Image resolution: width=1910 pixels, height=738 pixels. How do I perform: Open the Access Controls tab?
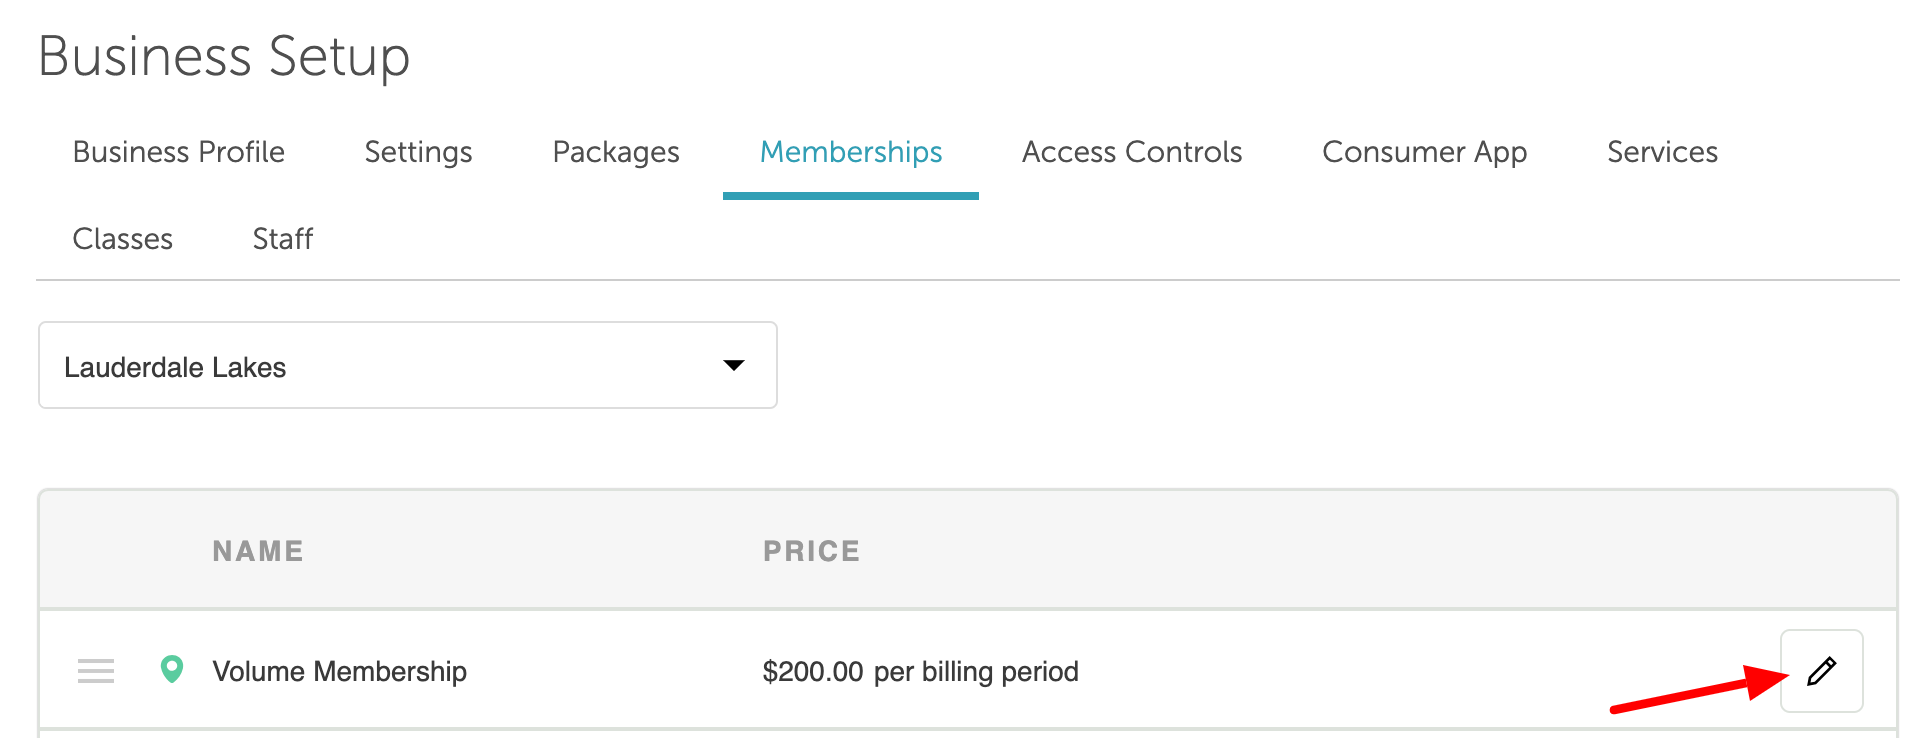[1132, 152]
